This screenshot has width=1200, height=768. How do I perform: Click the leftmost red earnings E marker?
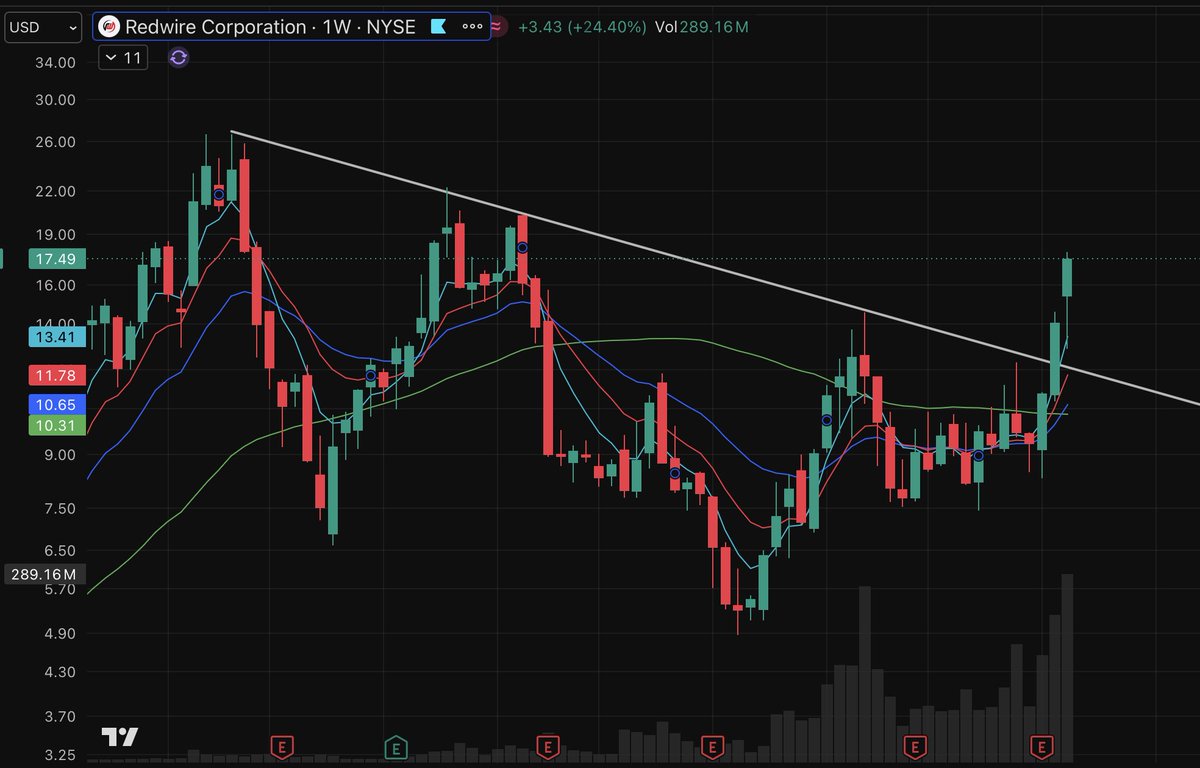pos(283,745)
